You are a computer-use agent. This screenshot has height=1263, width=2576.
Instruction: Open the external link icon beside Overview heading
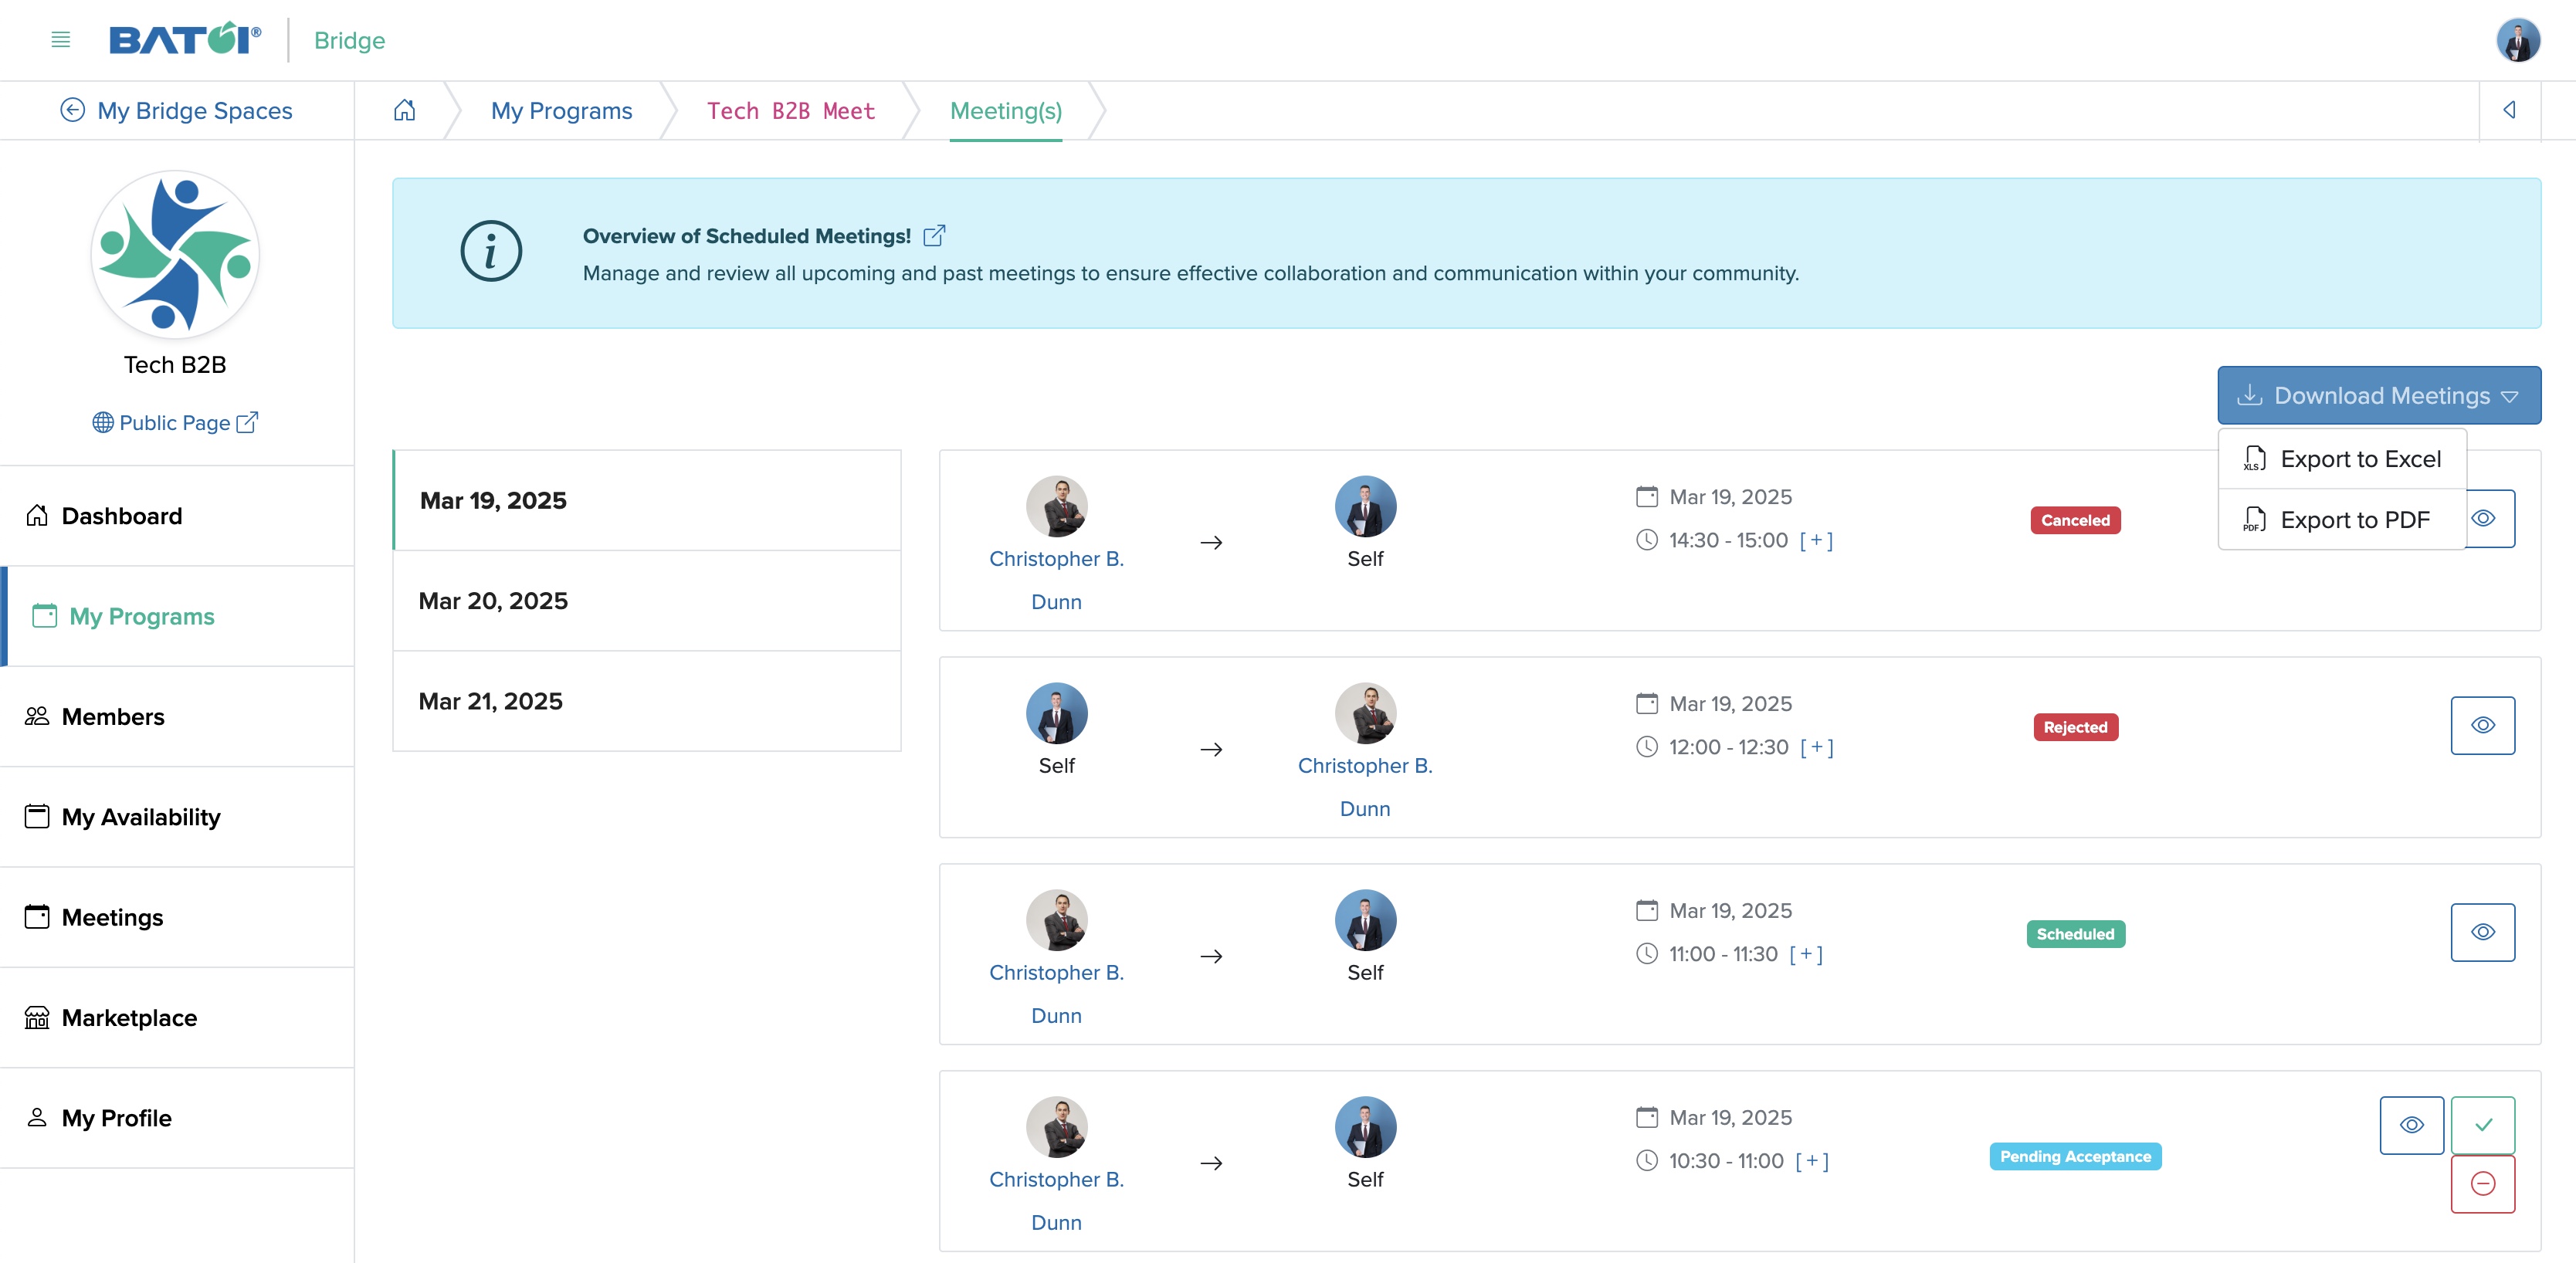934,236
